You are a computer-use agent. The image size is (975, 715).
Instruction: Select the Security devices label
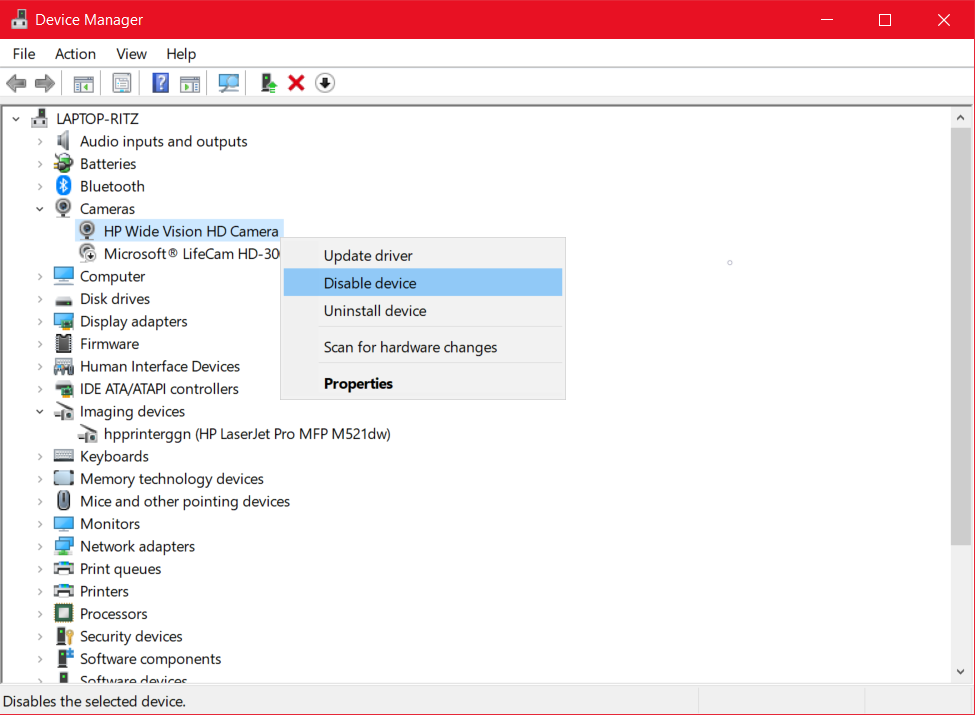[x=131, y=636]
